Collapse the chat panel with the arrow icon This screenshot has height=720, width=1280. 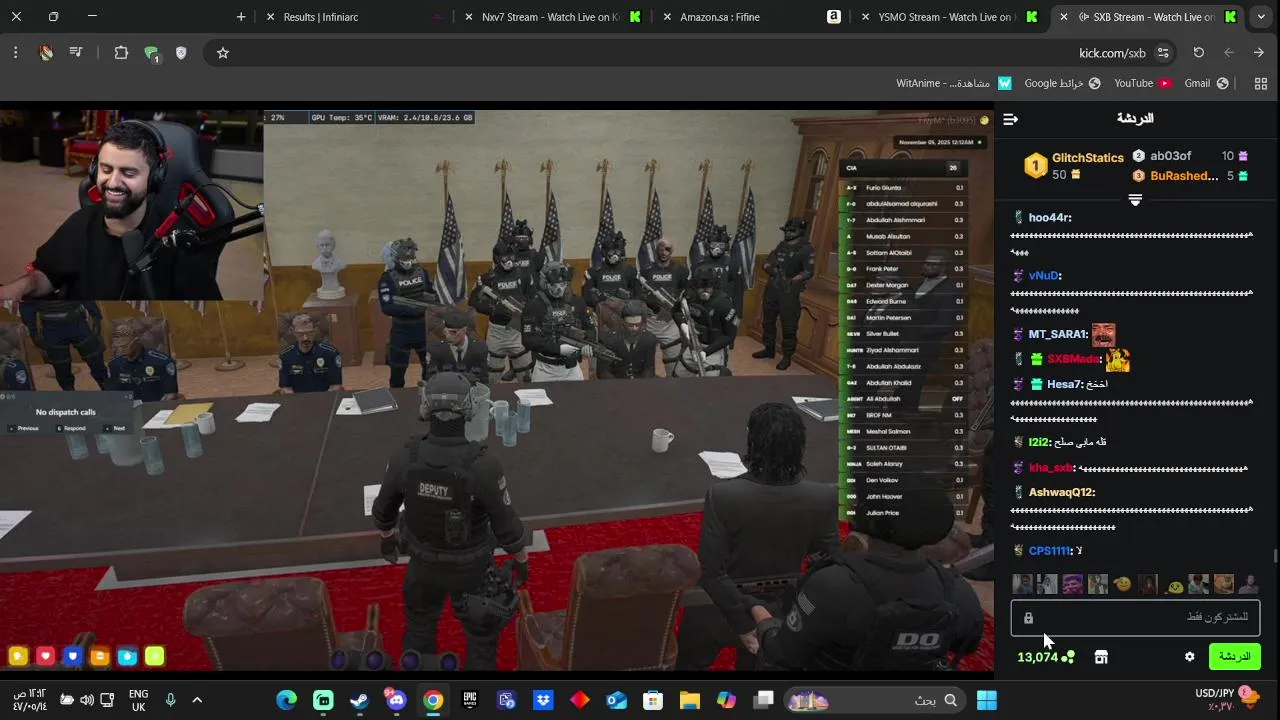pyautogui.click(x=1010, y=119)
